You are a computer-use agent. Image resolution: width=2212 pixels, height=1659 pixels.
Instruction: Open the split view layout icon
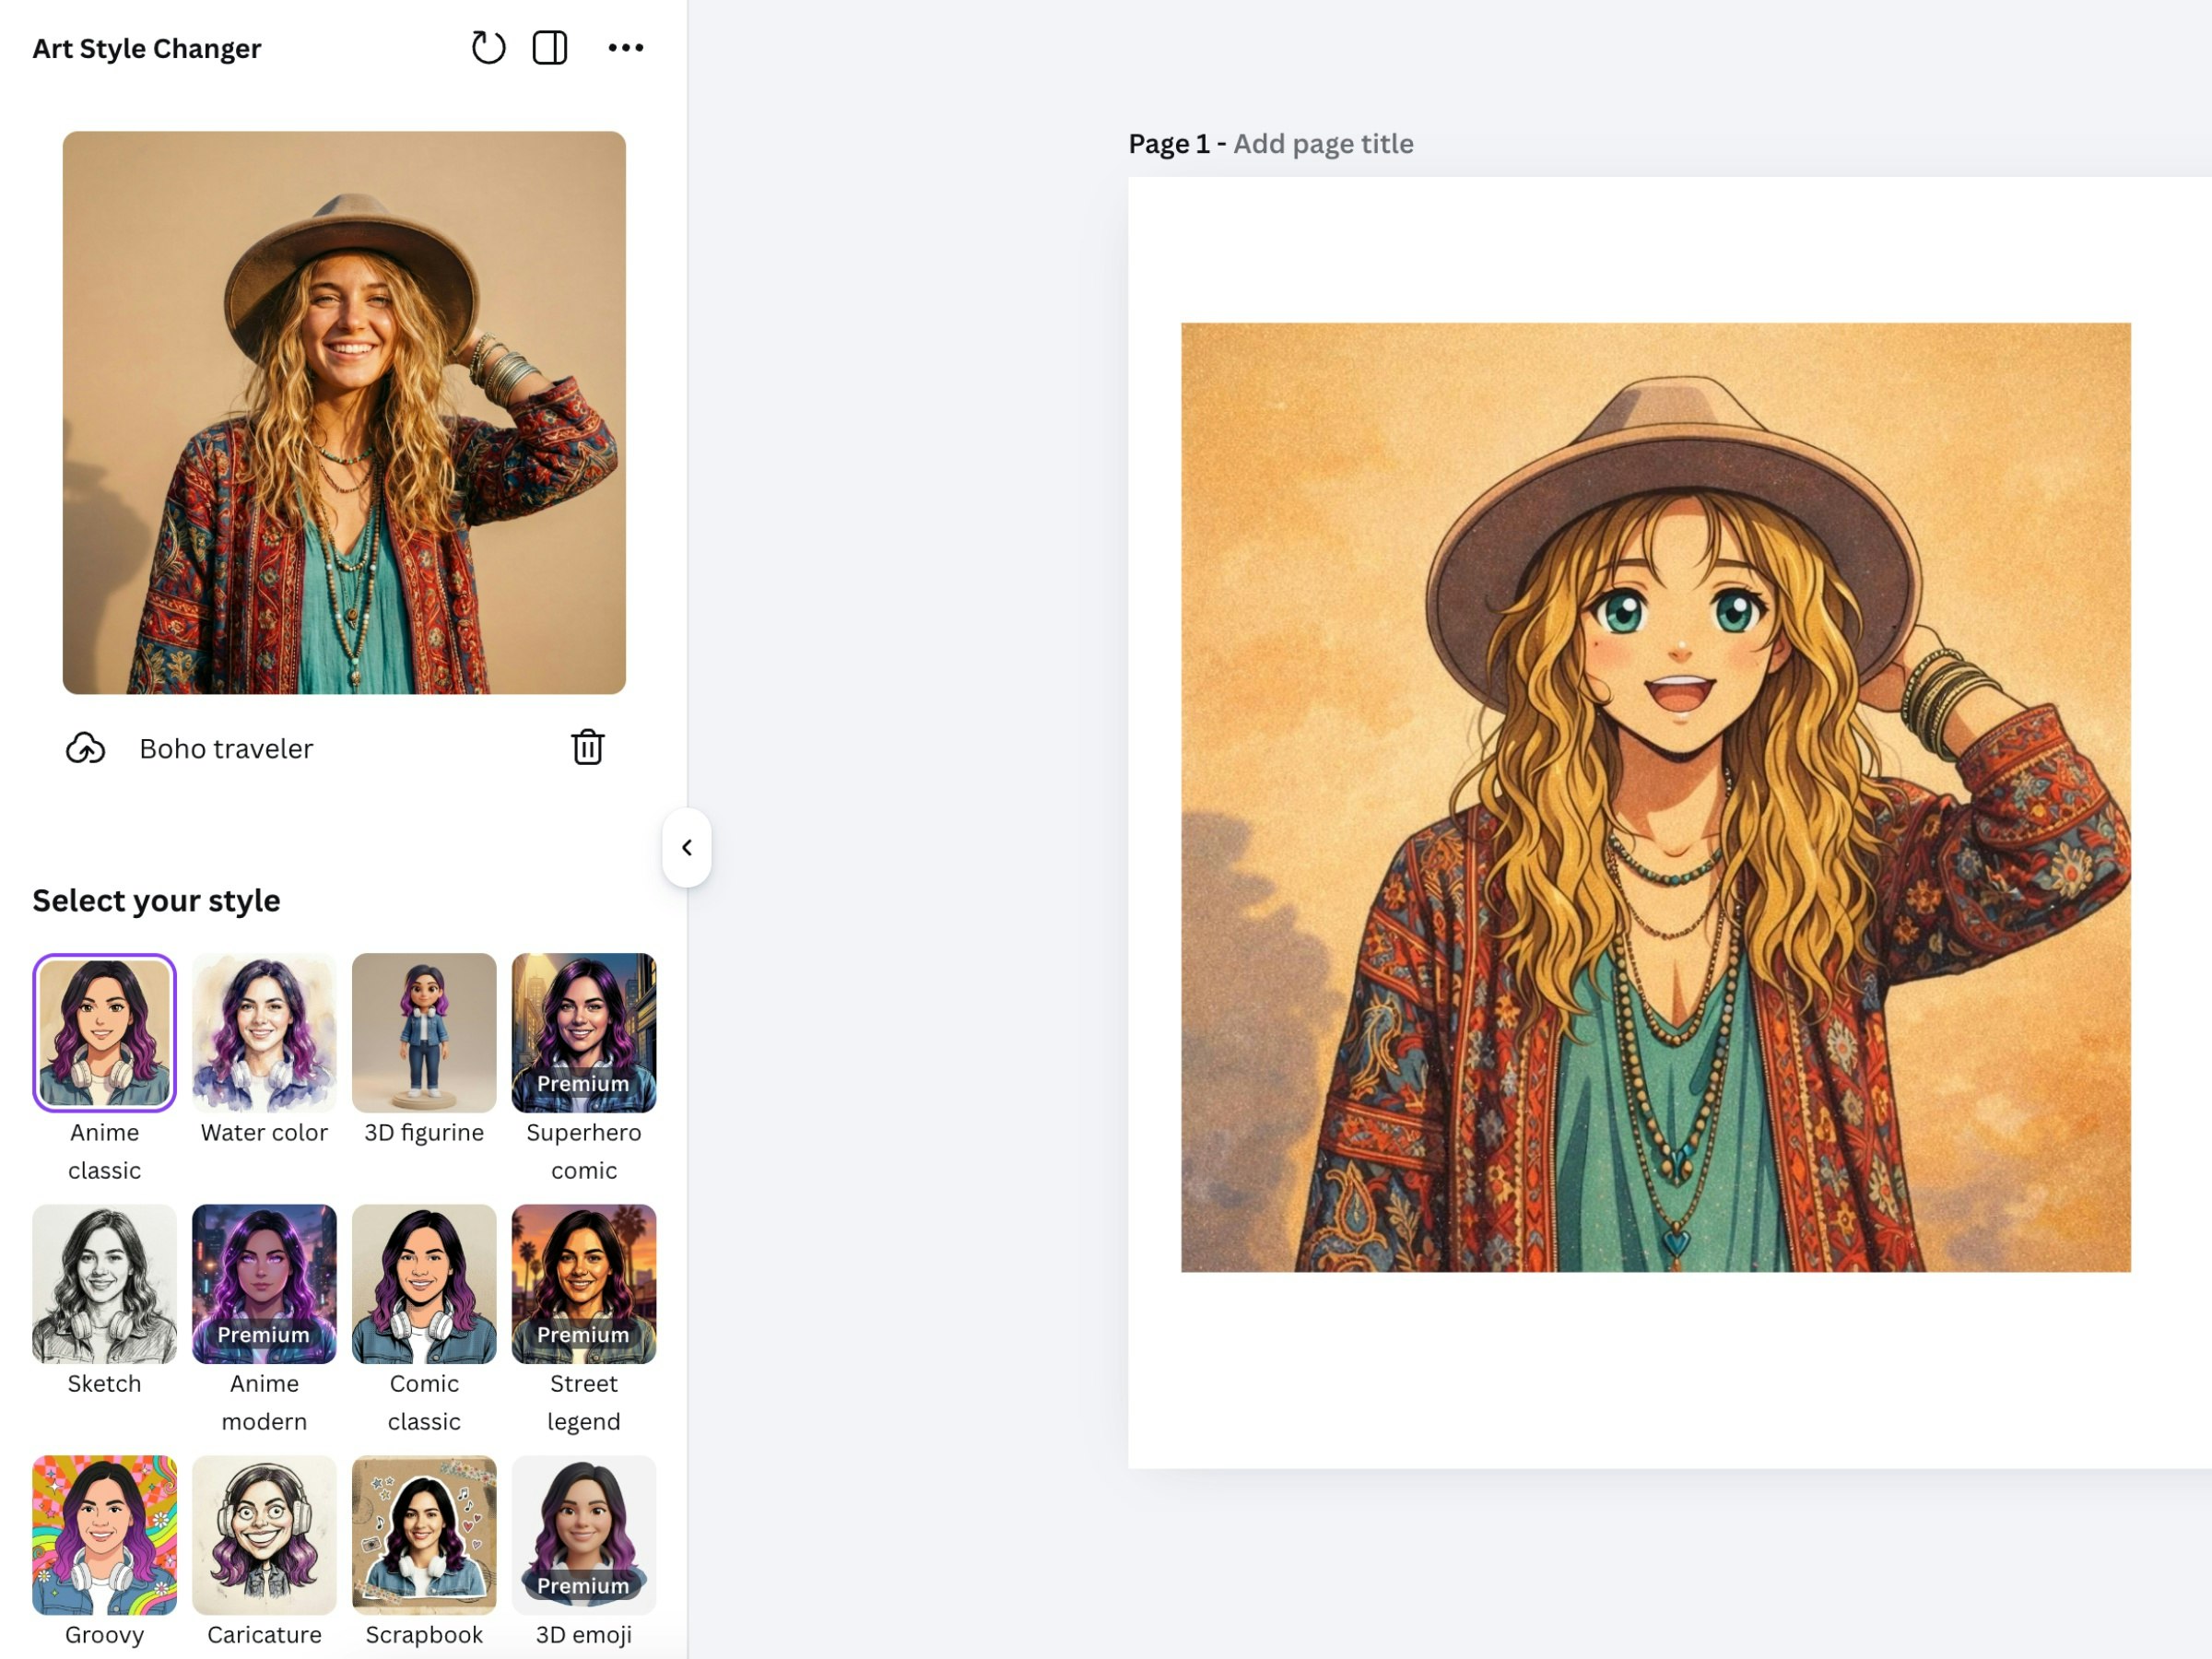(550, 47)
